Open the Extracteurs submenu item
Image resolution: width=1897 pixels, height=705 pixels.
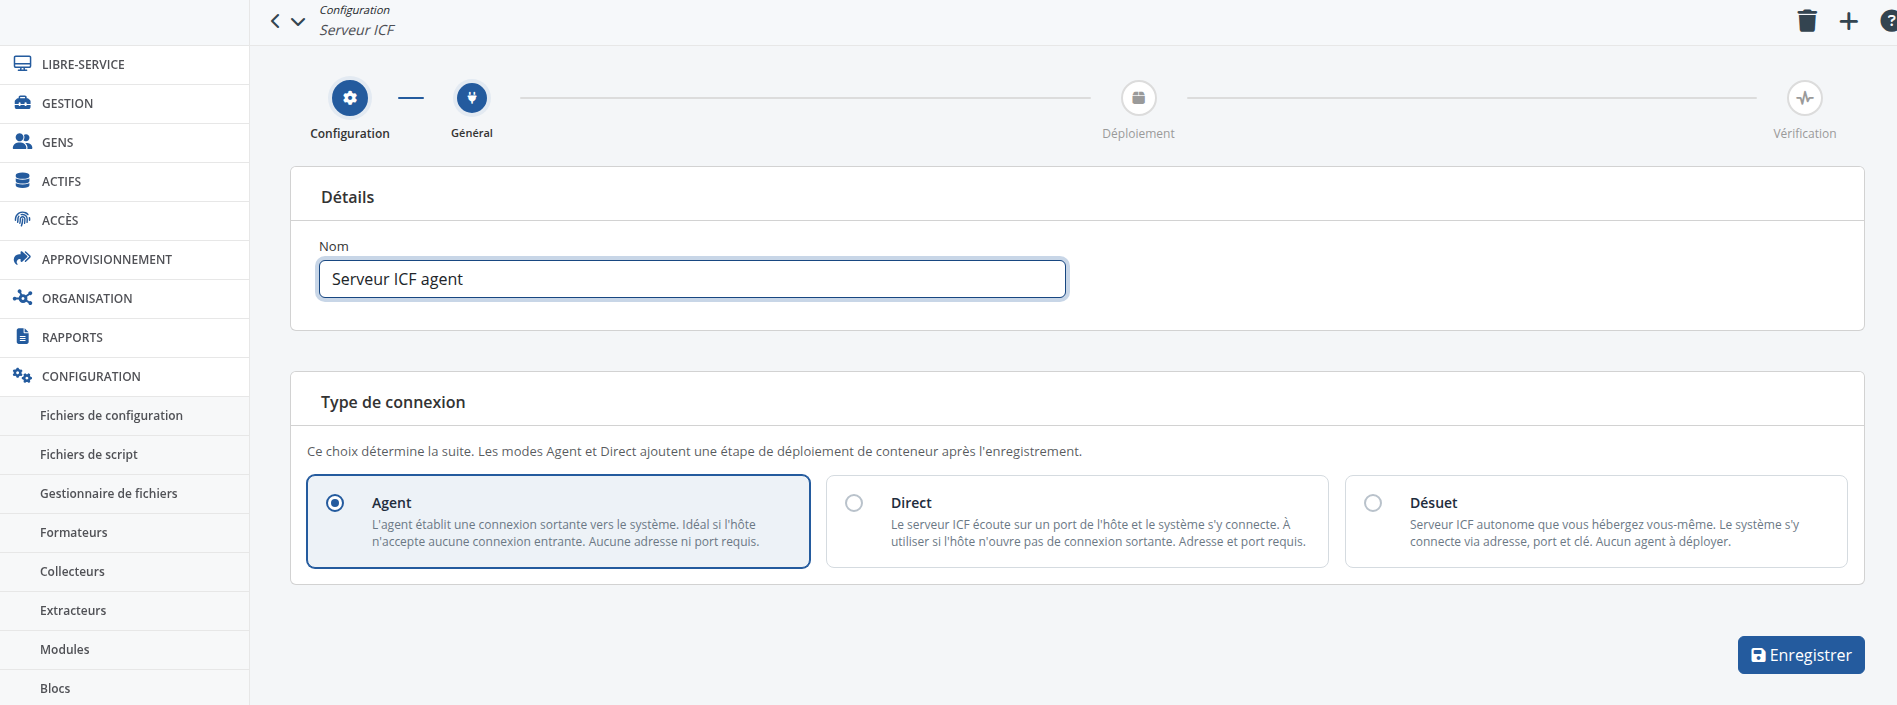click(x=125, y=610)
